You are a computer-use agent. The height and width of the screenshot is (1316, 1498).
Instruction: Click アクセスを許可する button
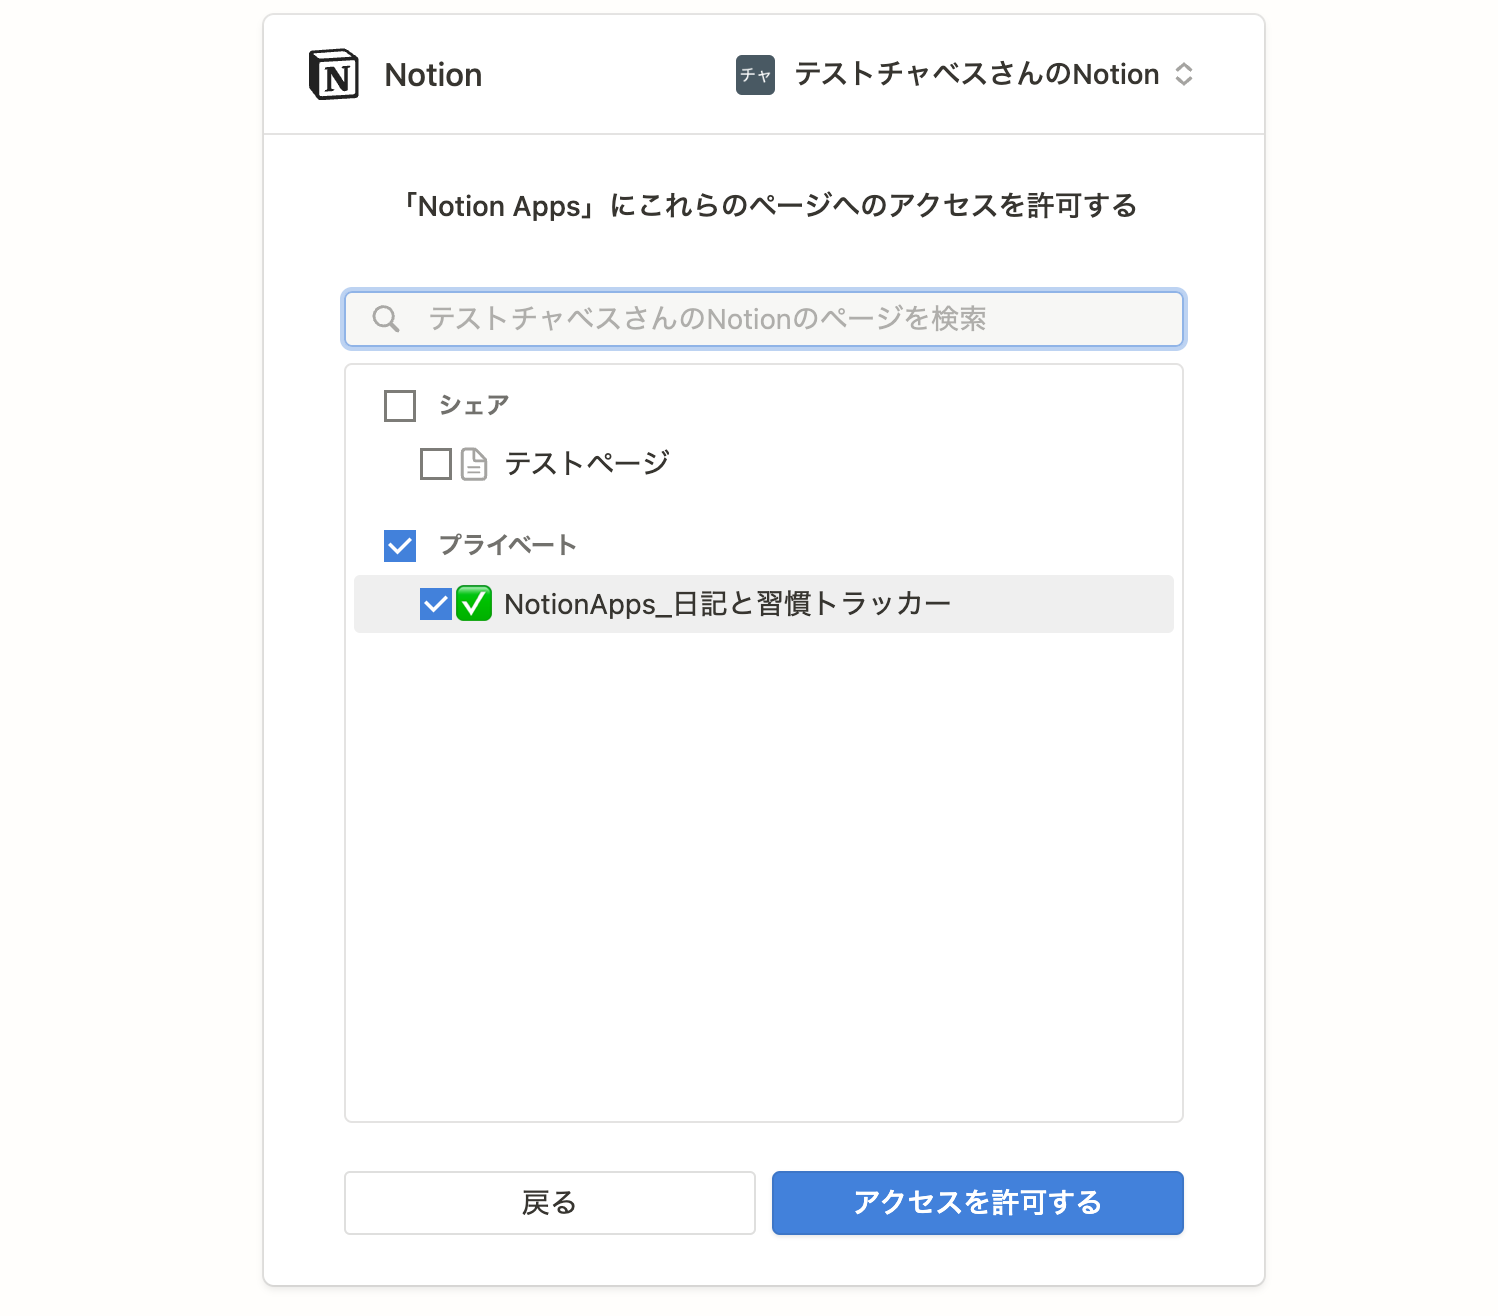tap(978, 1203)
